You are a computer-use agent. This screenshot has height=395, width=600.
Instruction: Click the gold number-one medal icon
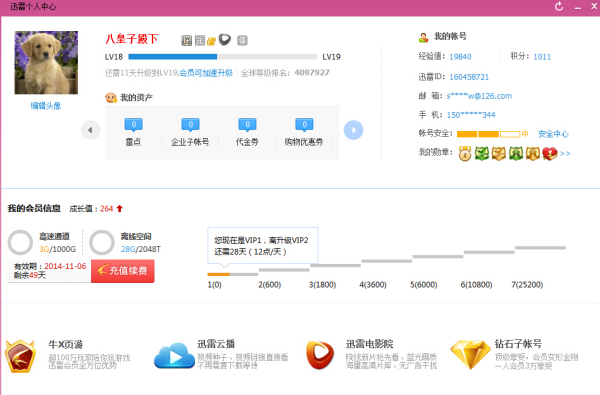[465, 153]
